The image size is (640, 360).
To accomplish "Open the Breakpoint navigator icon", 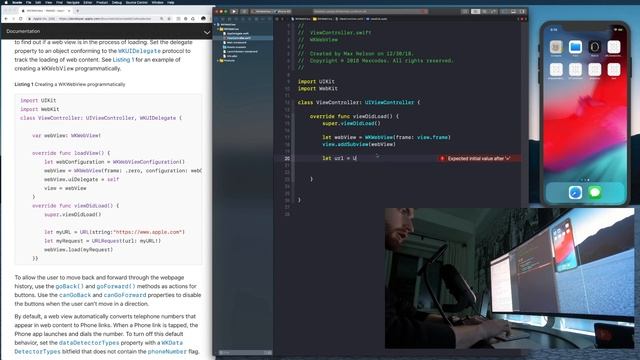I will click(263, 19).
